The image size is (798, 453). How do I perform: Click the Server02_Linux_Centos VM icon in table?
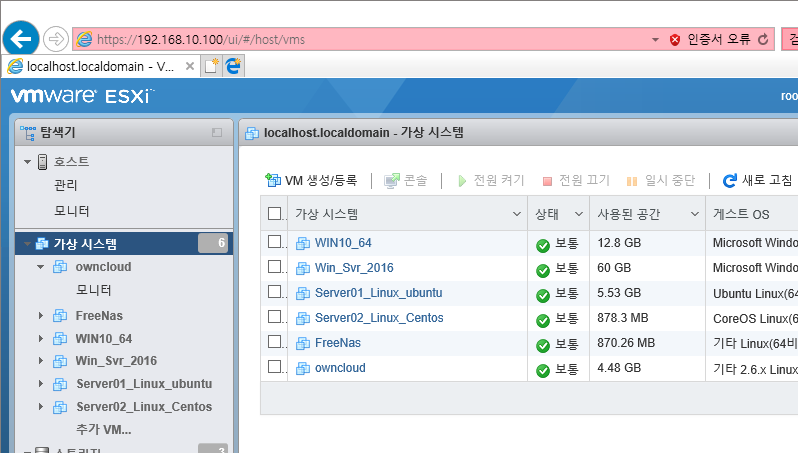tap(303, 318)
